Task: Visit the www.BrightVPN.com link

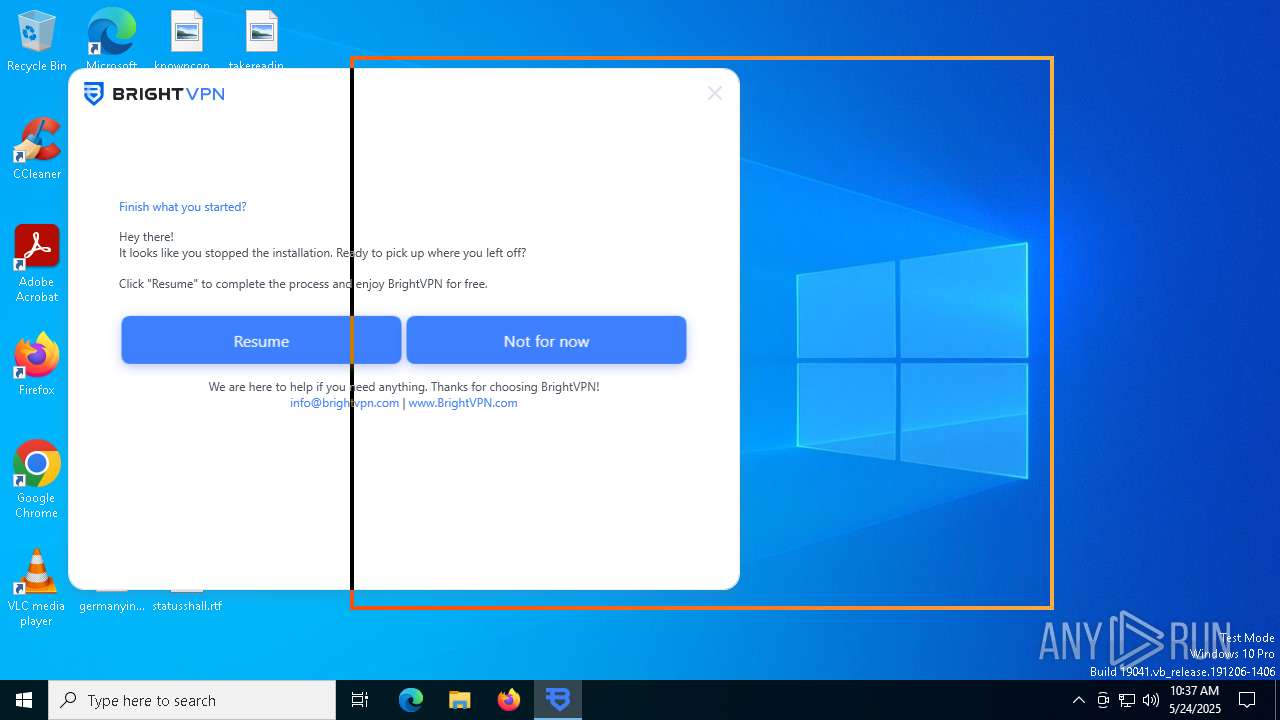Action: (x=463, y=403)
